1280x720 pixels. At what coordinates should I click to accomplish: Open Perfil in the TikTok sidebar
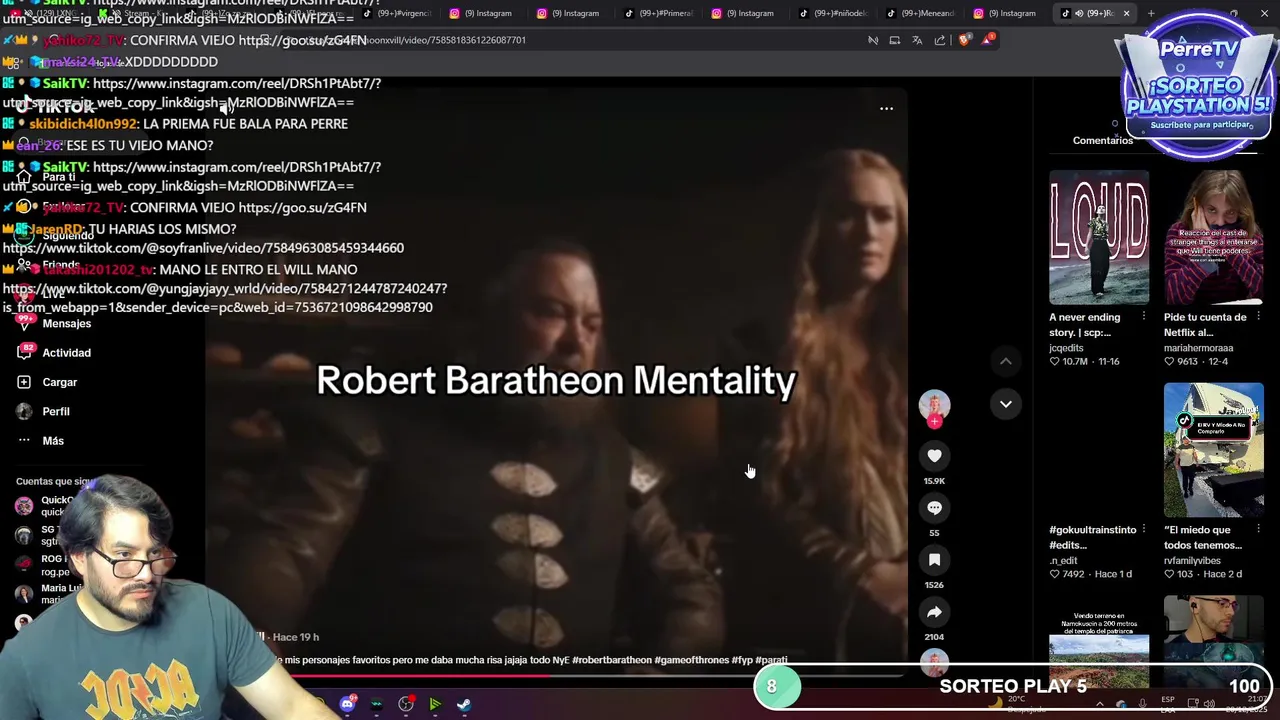[56, 411]
